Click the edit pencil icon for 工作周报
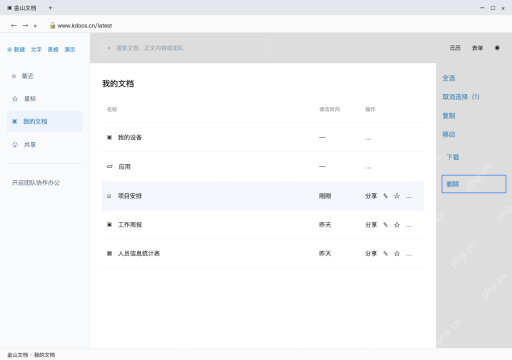This screenshot has width=512, height=360. pos(386,225)
